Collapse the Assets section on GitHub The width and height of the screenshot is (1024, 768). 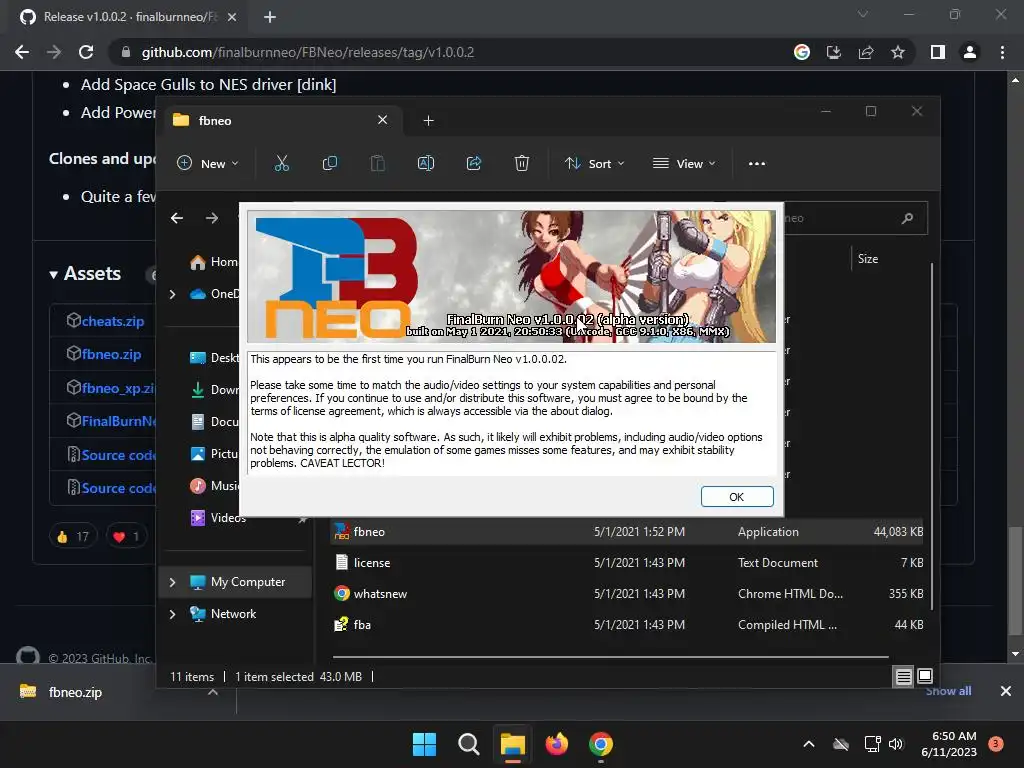pyautogui.click(x=85, y=274)
